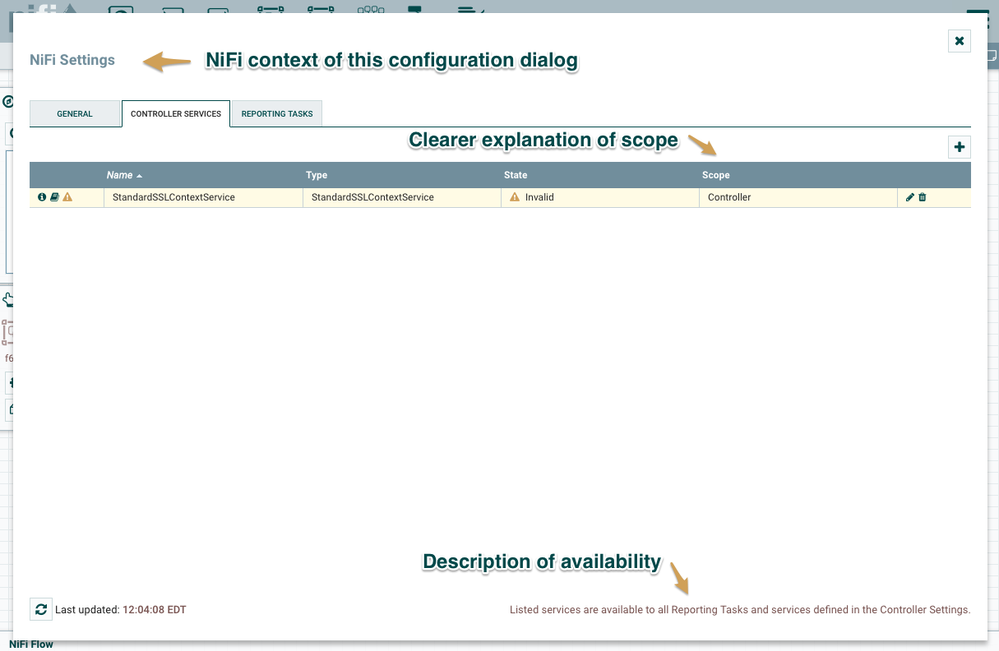Click the Invalid state warning icon
This screenshot has height=651, width=999.
[x=514, y=197]
